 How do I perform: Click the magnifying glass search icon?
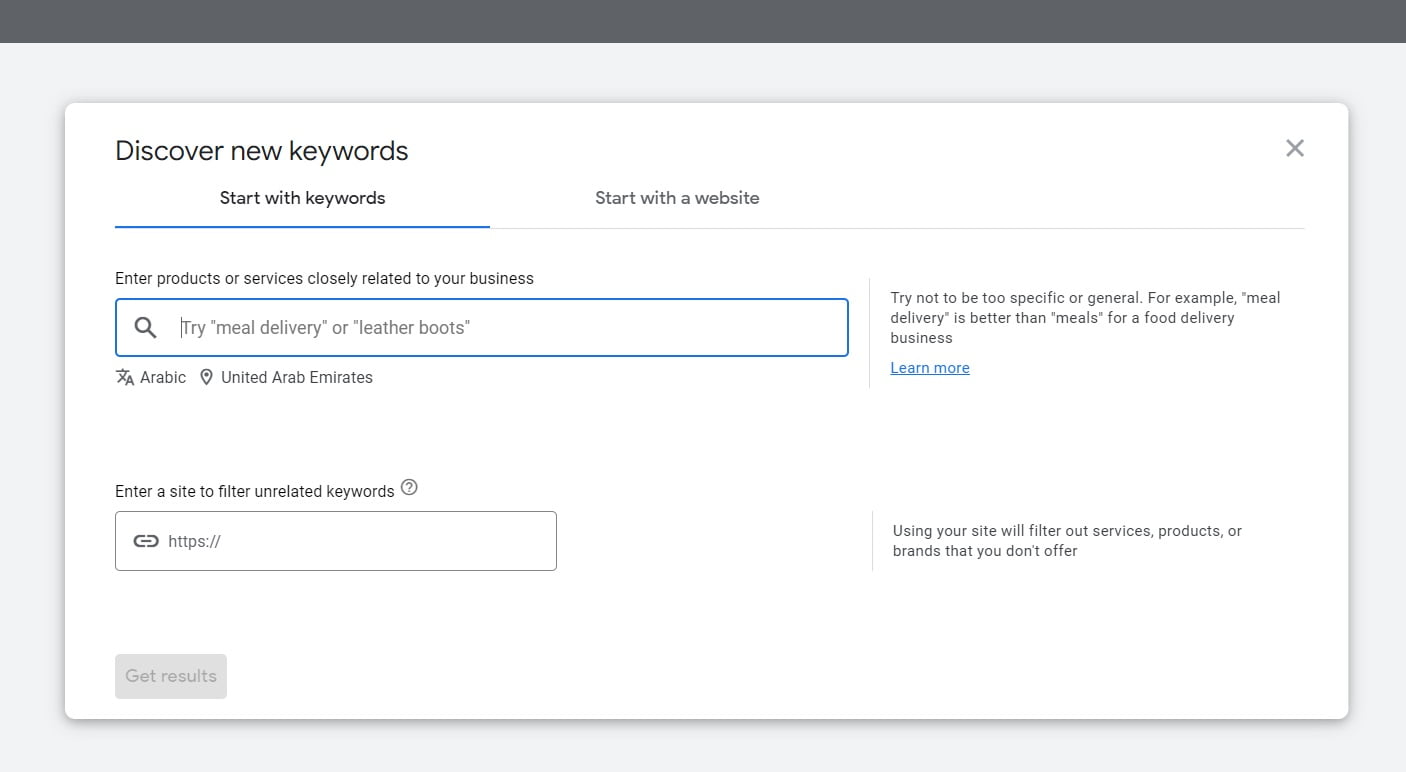tap(146, 327)
